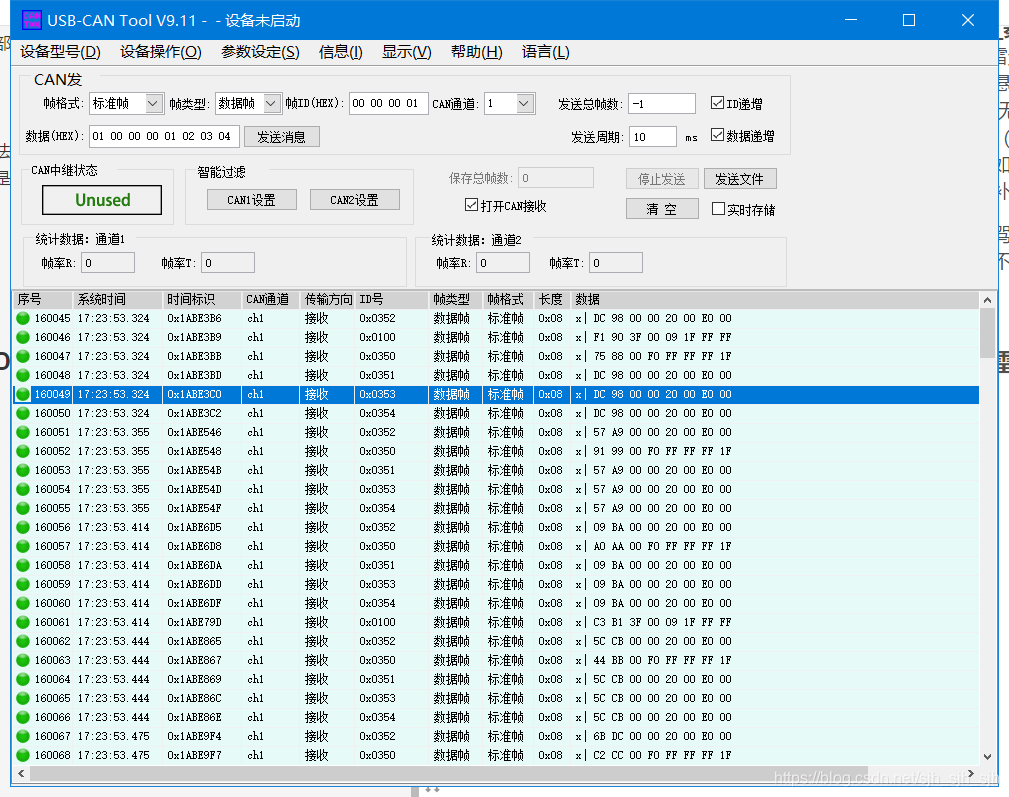Enable 实时存储 real-time saving
The image size is (1009, 797).
pyautogui.click(x=720, y=207)
